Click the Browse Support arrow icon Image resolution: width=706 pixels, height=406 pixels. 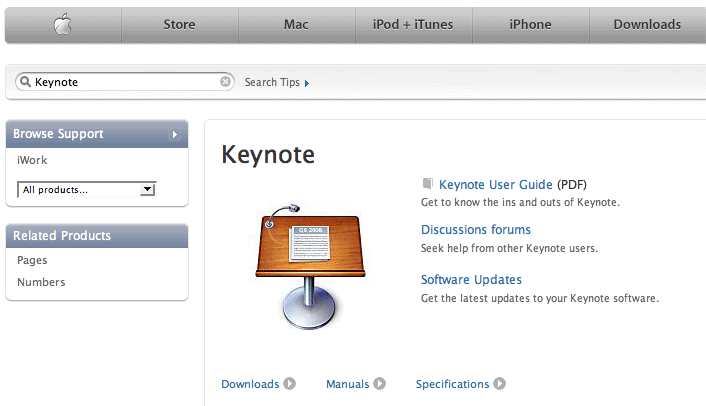pyautogui.click(x=174, y=134)
